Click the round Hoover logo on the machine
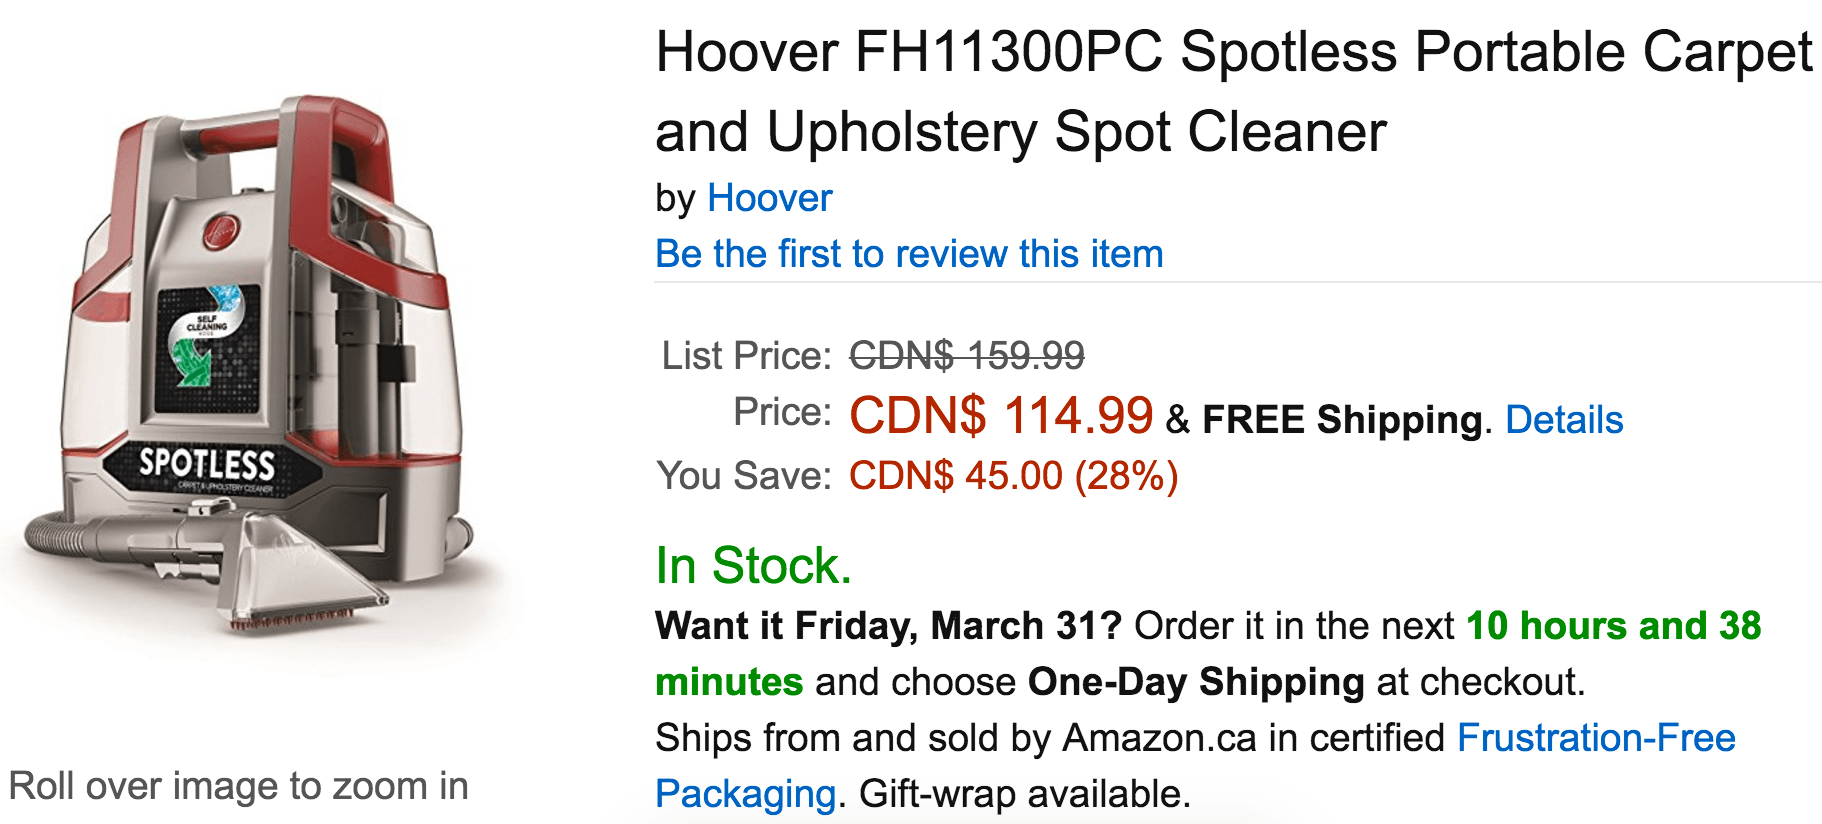1822x824 pixels. pos(223,230)
